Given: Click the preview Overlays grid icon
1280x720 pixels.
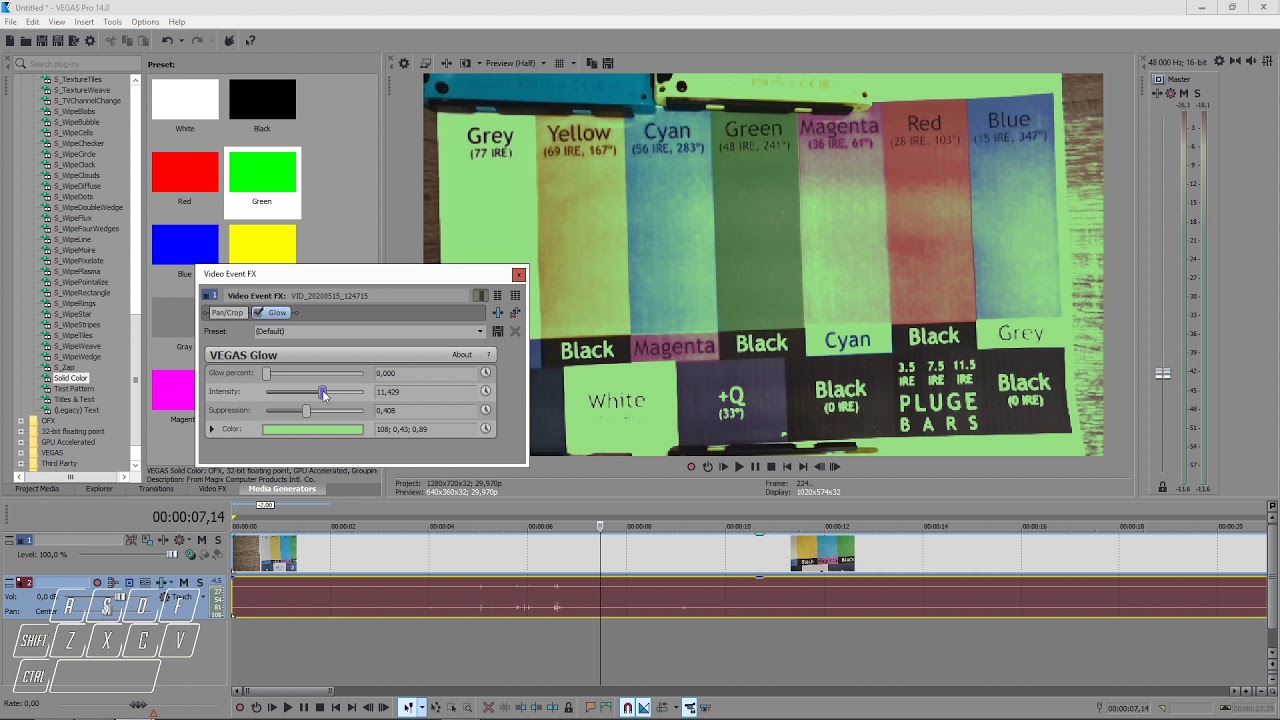Looking at the screenshot, I should pyautogui.click(x=560, y=63).
